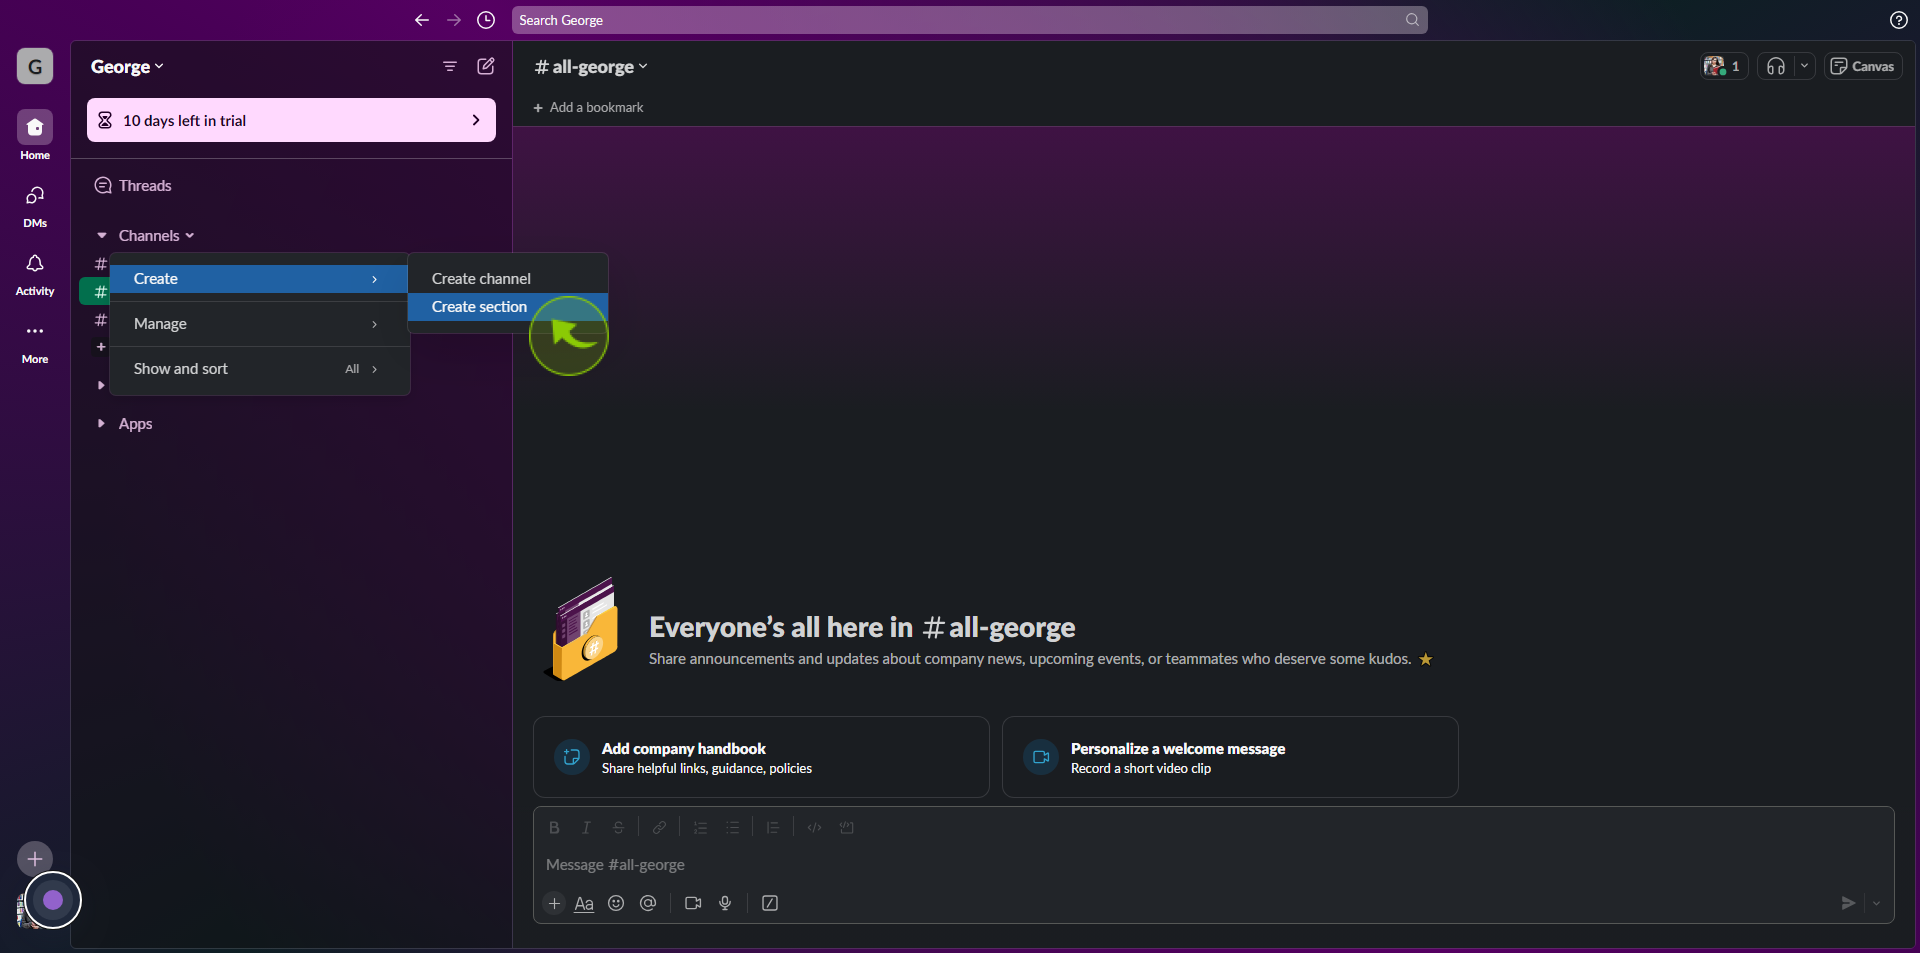This screenshot has height=953, width=1920.
Task: Select the Manage menu item
Action: 259,324
